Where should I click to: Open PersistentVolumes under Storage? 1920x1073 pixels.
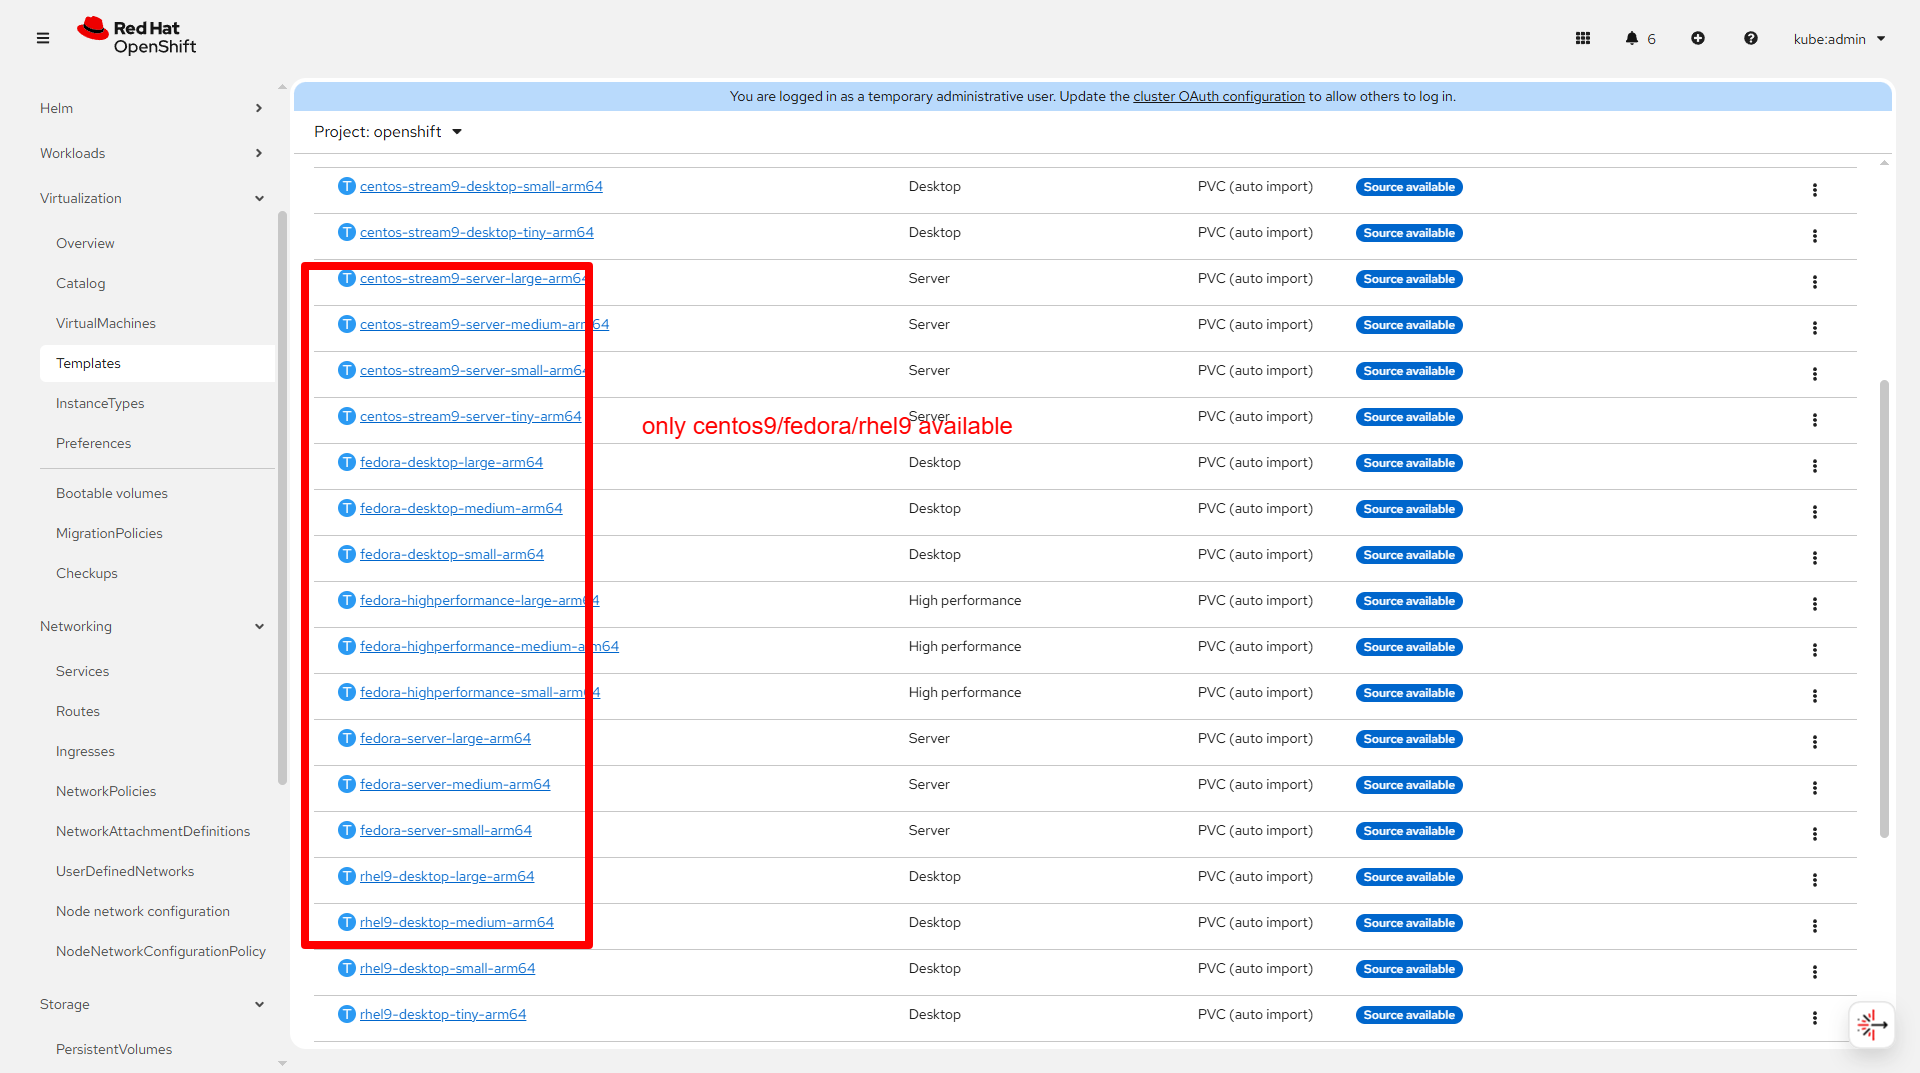tap(114, 1049)
